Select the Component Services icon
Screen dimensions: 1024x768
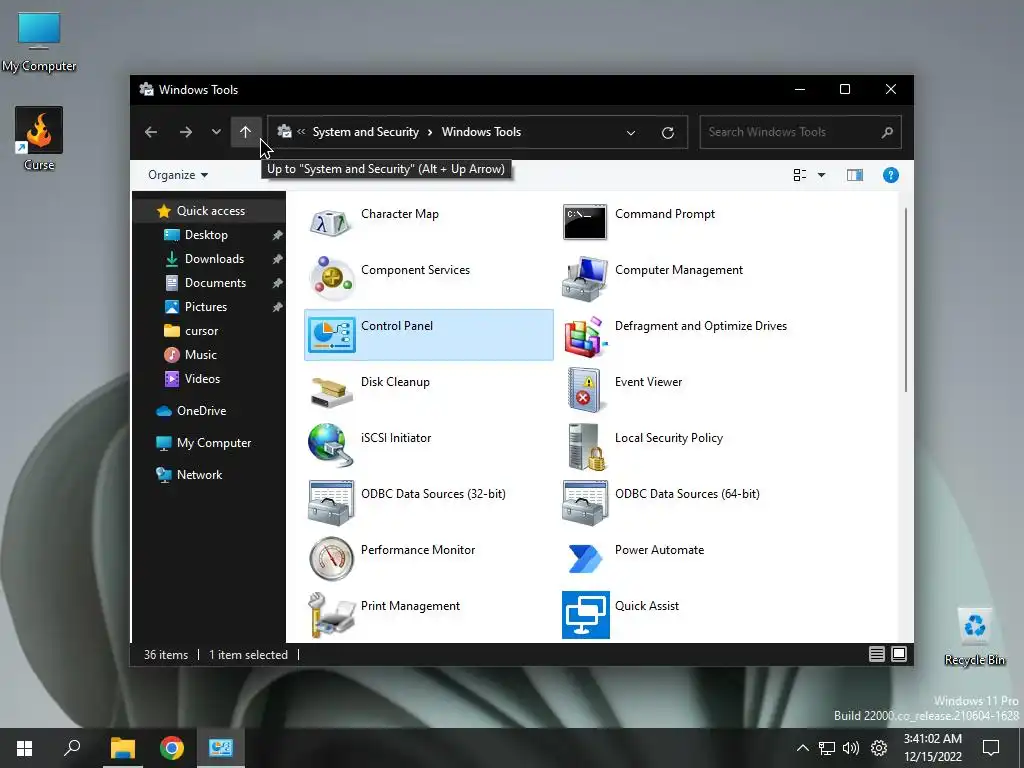[x=331, y=278]
